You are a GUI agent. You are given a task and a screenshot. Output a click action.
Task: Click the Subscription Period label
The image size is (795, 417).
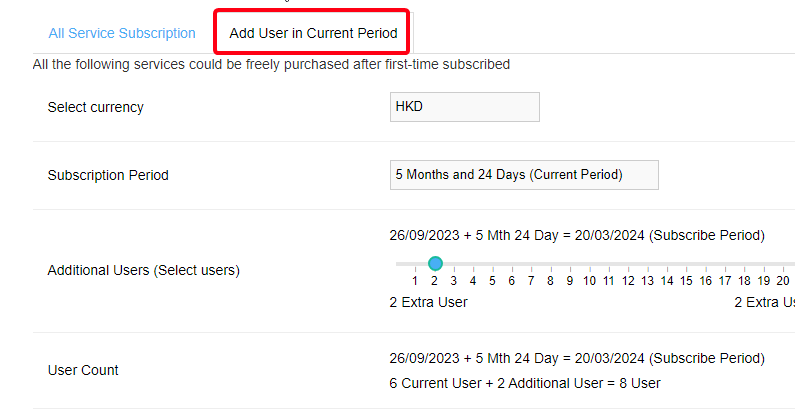click(x=108, y=175)
